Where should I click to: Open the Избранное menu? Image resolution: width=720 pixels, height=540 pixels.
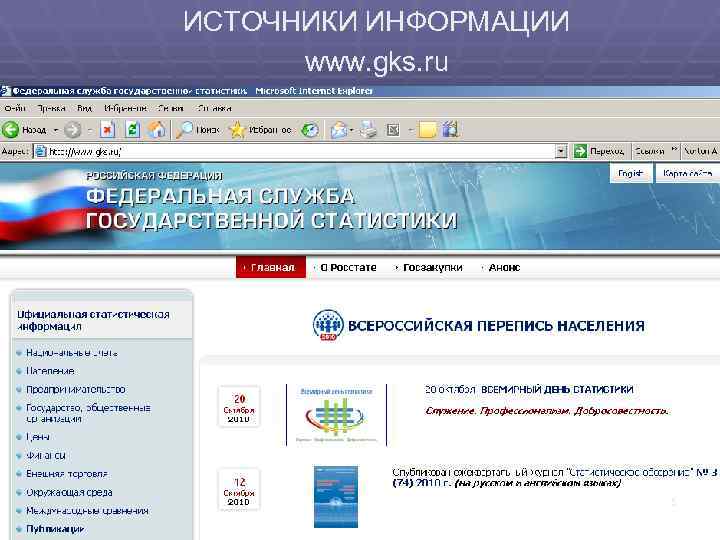[125, 108]
